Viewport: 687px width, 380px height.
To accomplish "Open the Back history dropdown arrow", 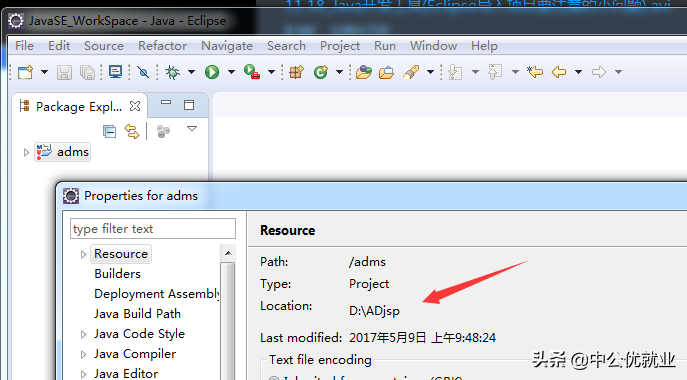I will 578,72.
